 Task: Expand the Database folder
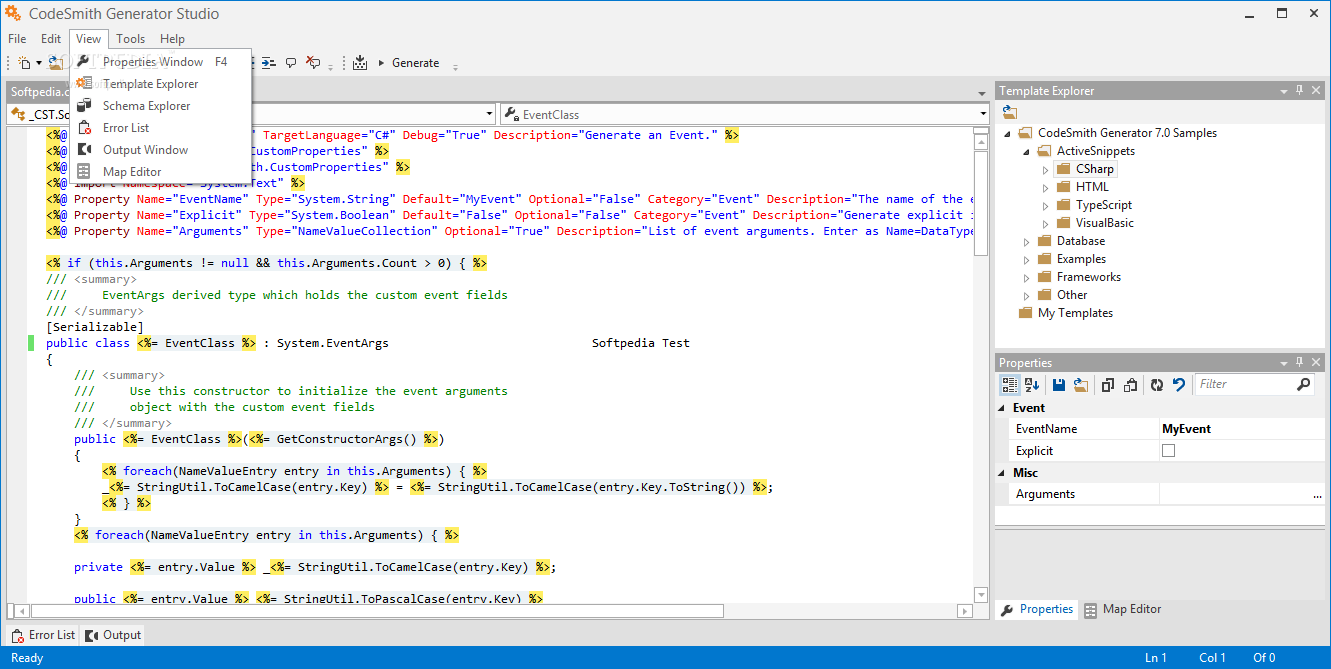1026,241
